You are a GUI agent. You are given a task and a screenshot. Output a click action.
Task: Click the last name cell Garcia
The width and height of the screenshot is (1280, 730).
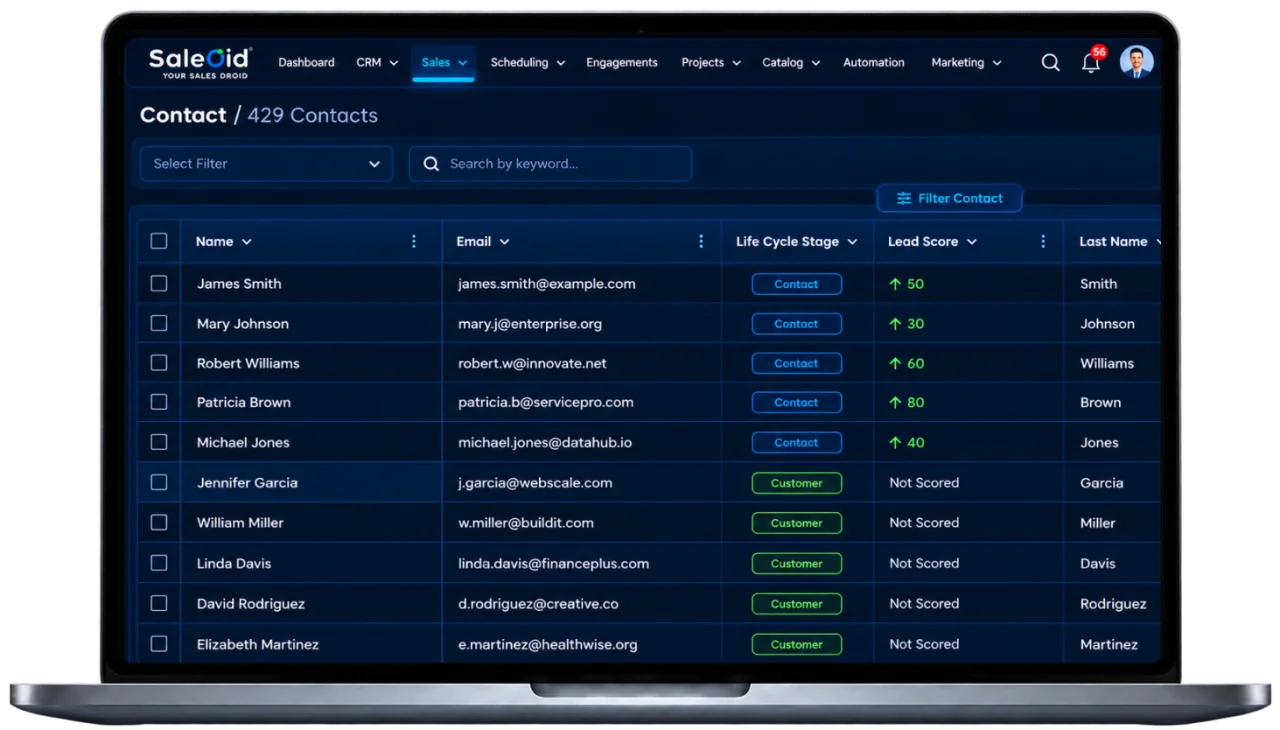coord(1101,482)
